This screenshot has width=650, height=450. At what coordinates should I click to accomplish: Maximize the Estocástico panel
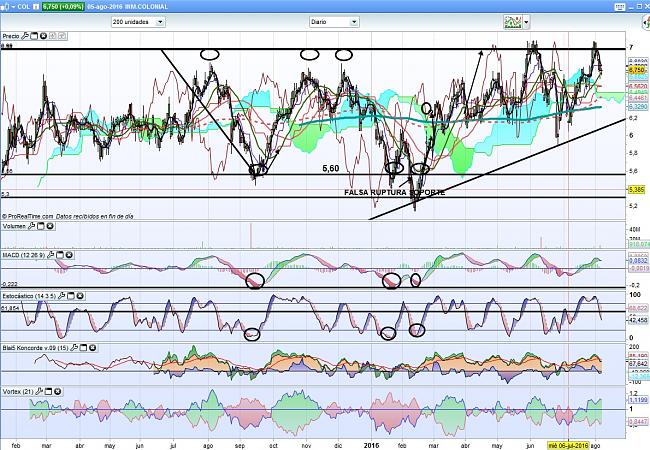click(71, 296)
